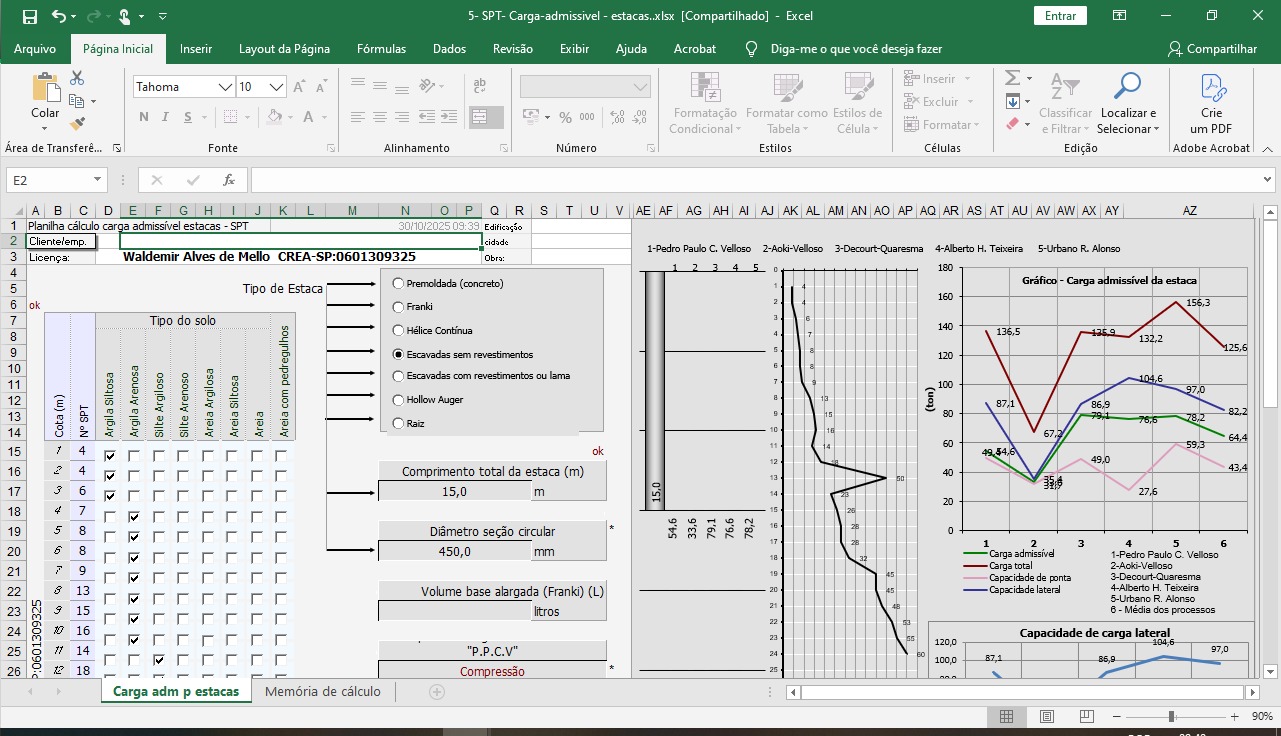This screenshot has height=736, width=1281.
Task: Click the Cut scissors icon
Action: coord(78,78)
